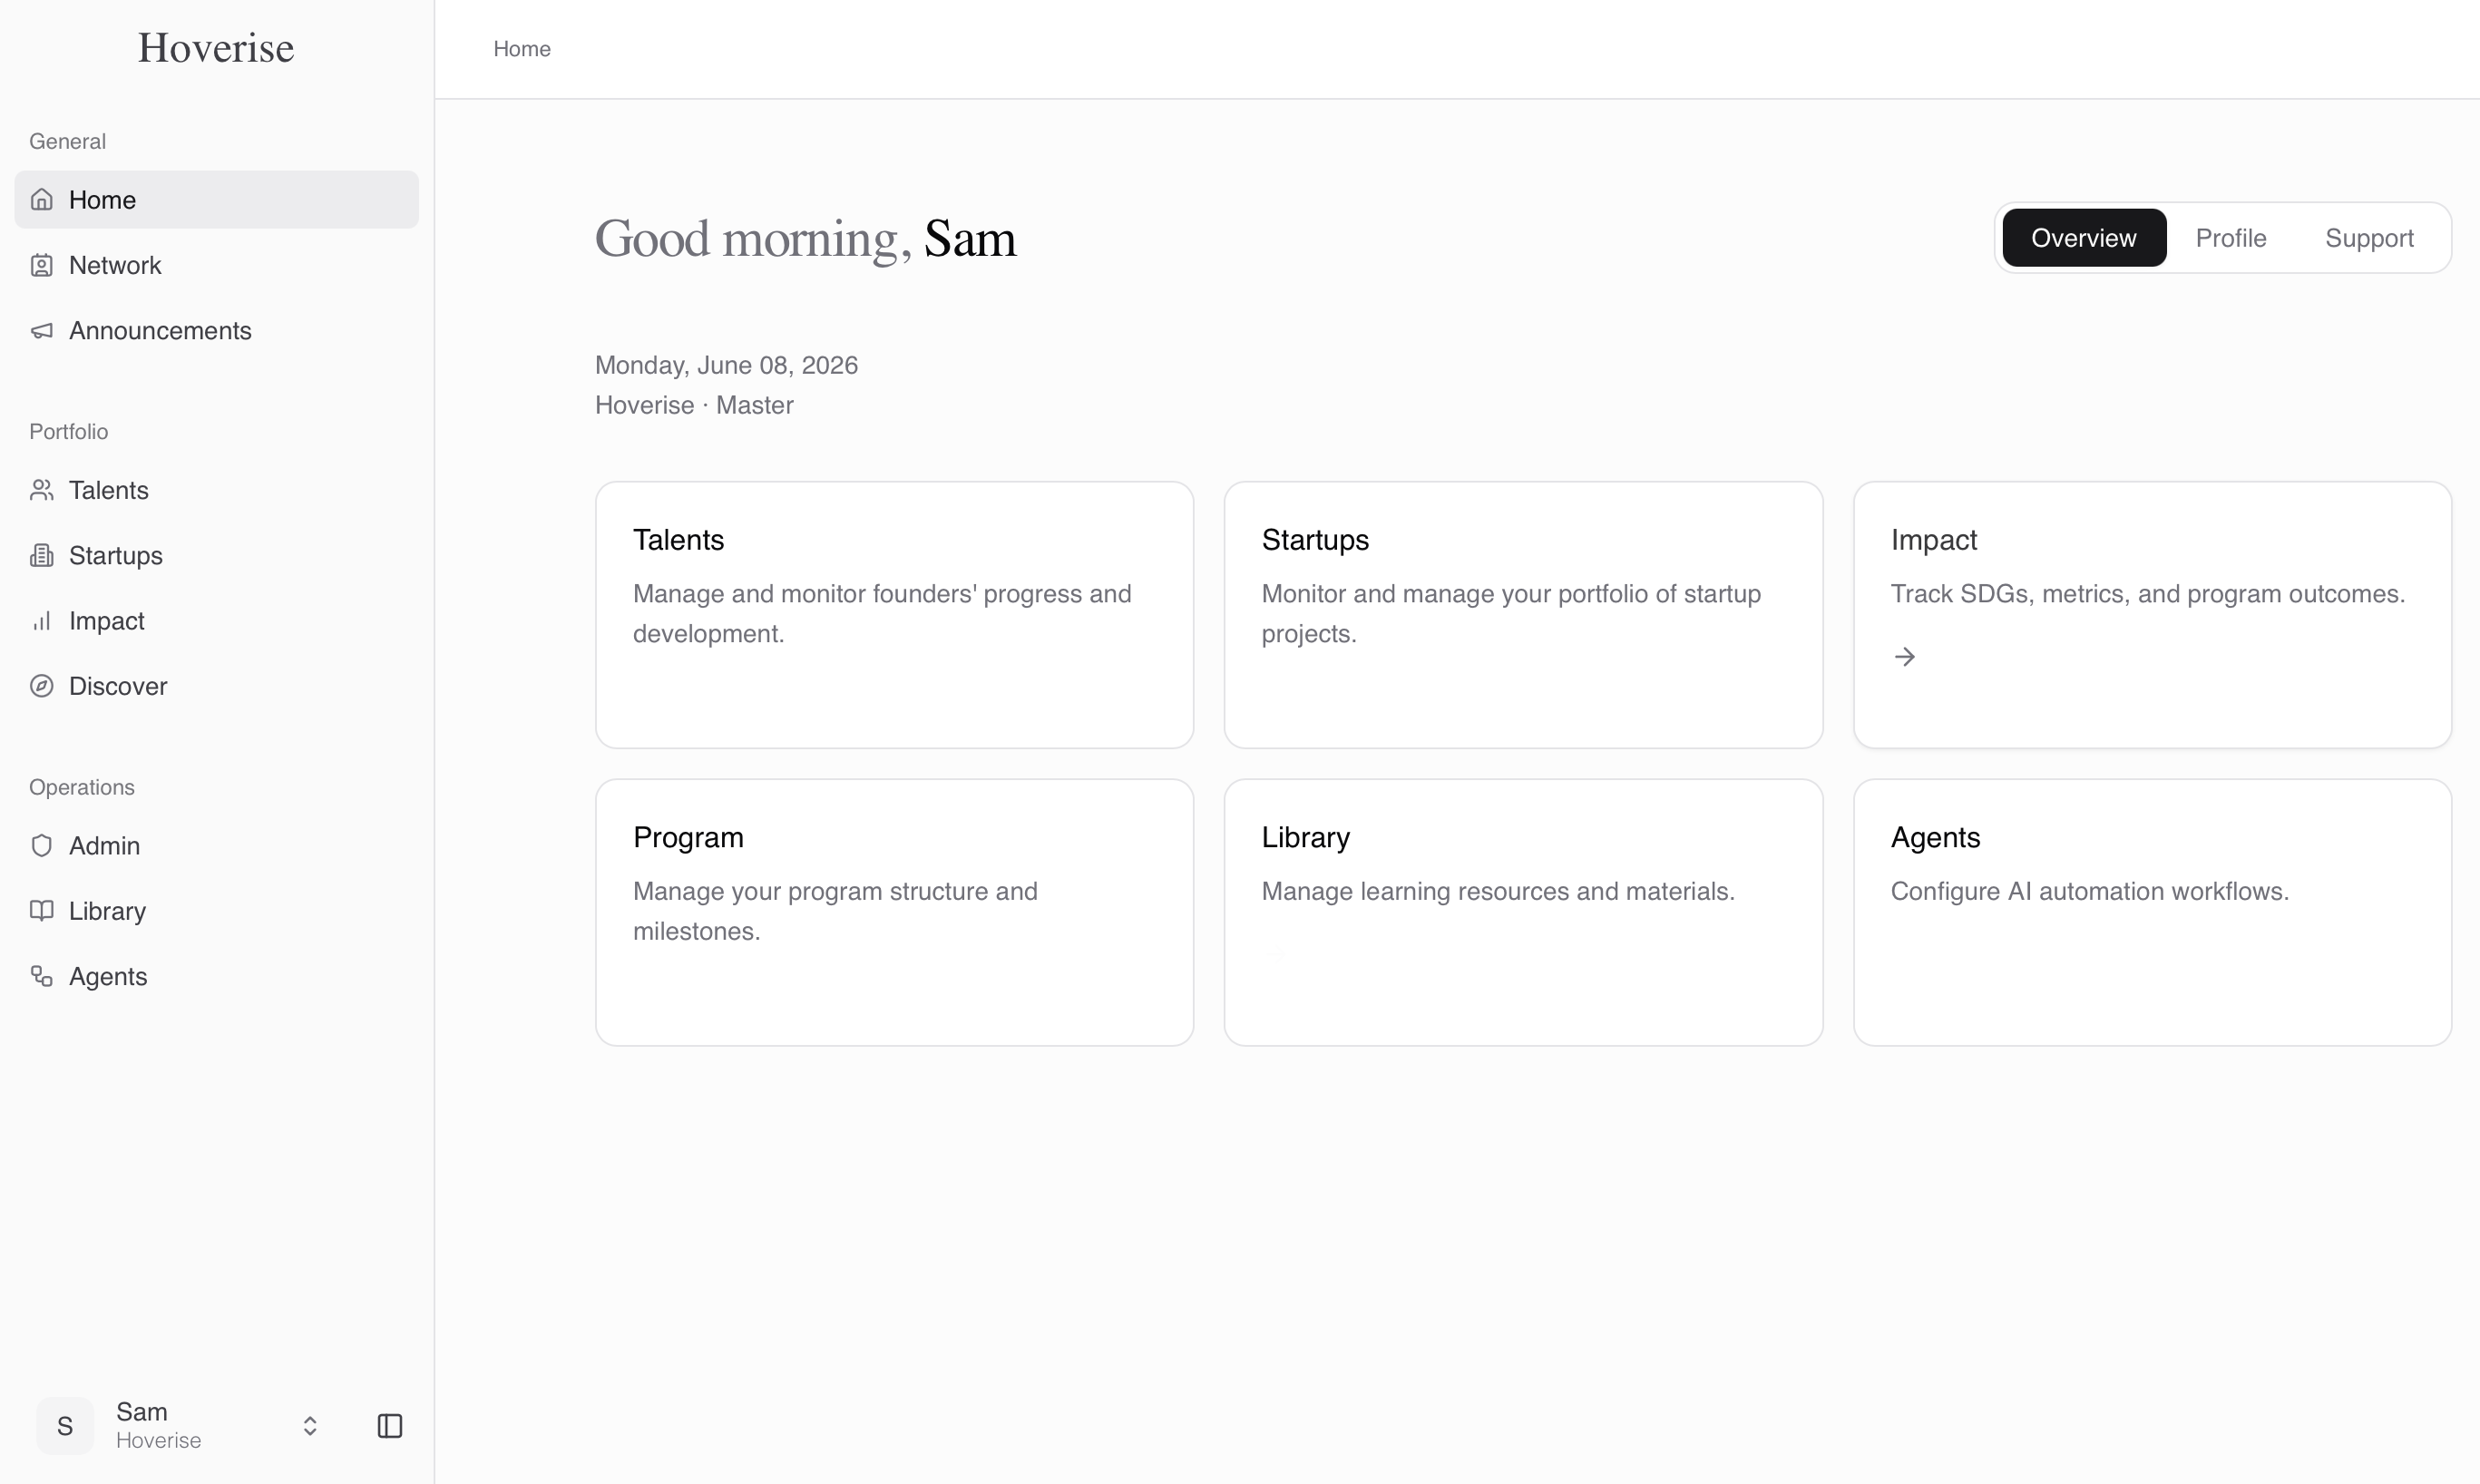This screenshot has height=1484, width=2480.
Task: Click 'Configure AI automation workflows.' description
Action: click(2089, 891)
